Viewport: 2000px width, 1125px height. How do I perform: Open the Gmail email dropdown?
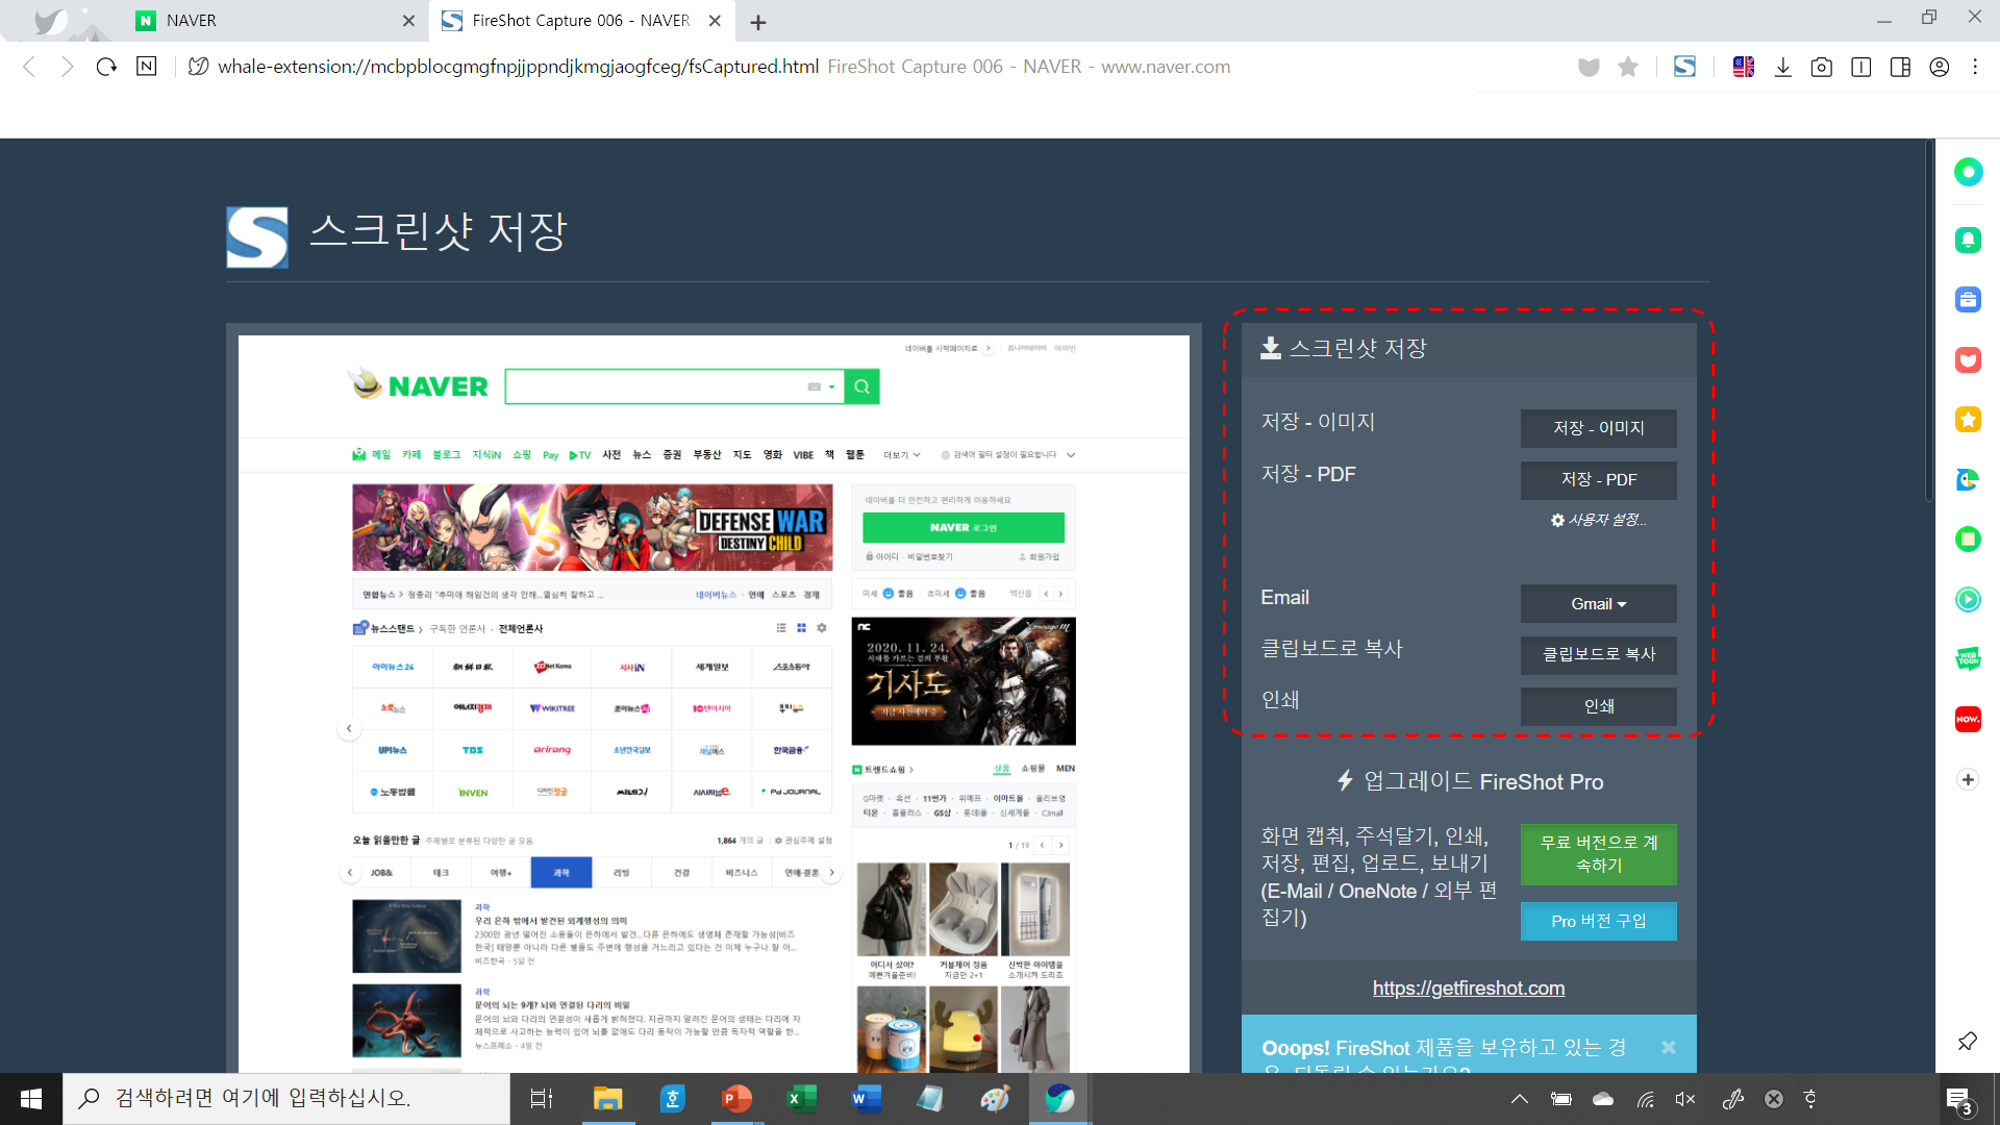[1598, 604]
